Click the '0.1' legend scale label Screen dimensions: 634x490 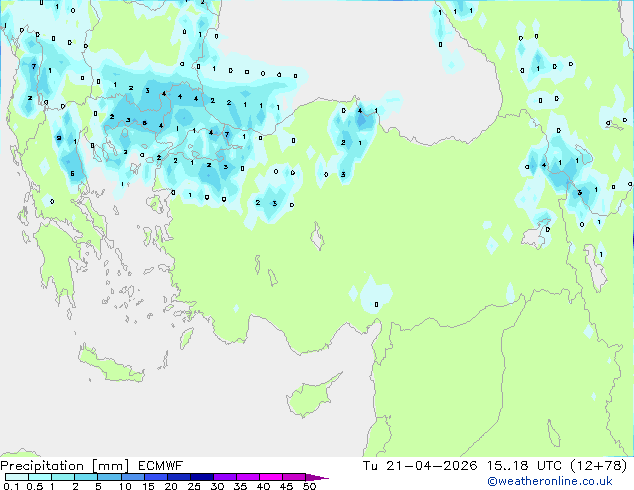[x=11, y=486]
